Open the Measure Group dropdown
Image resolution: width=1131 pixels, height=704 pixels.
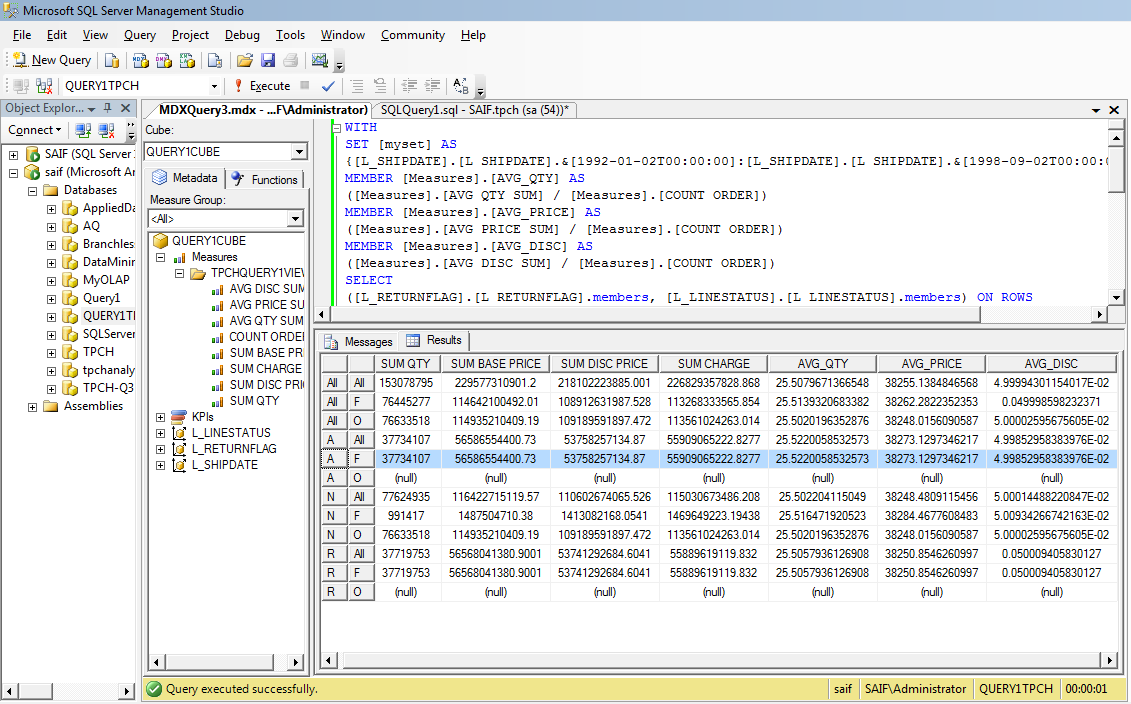295,218
